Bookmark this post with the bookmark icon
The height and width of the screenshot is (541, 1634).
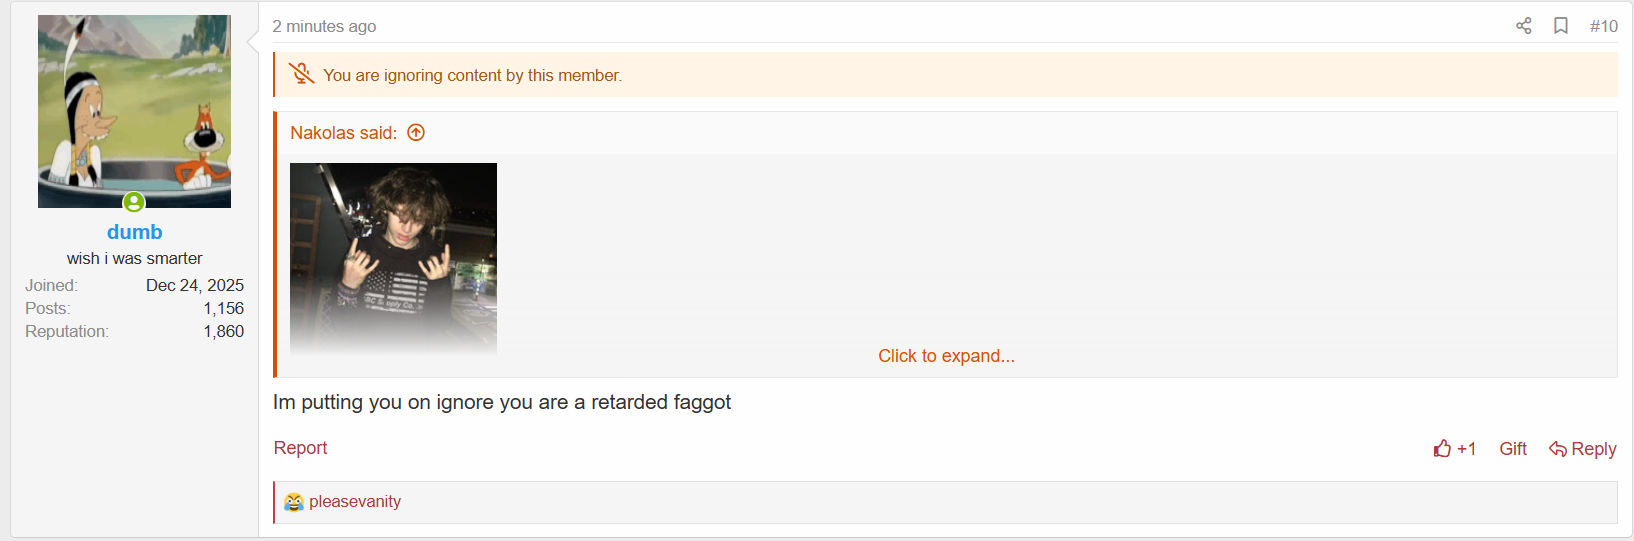pyautogui.click(x=1560, y=26)
